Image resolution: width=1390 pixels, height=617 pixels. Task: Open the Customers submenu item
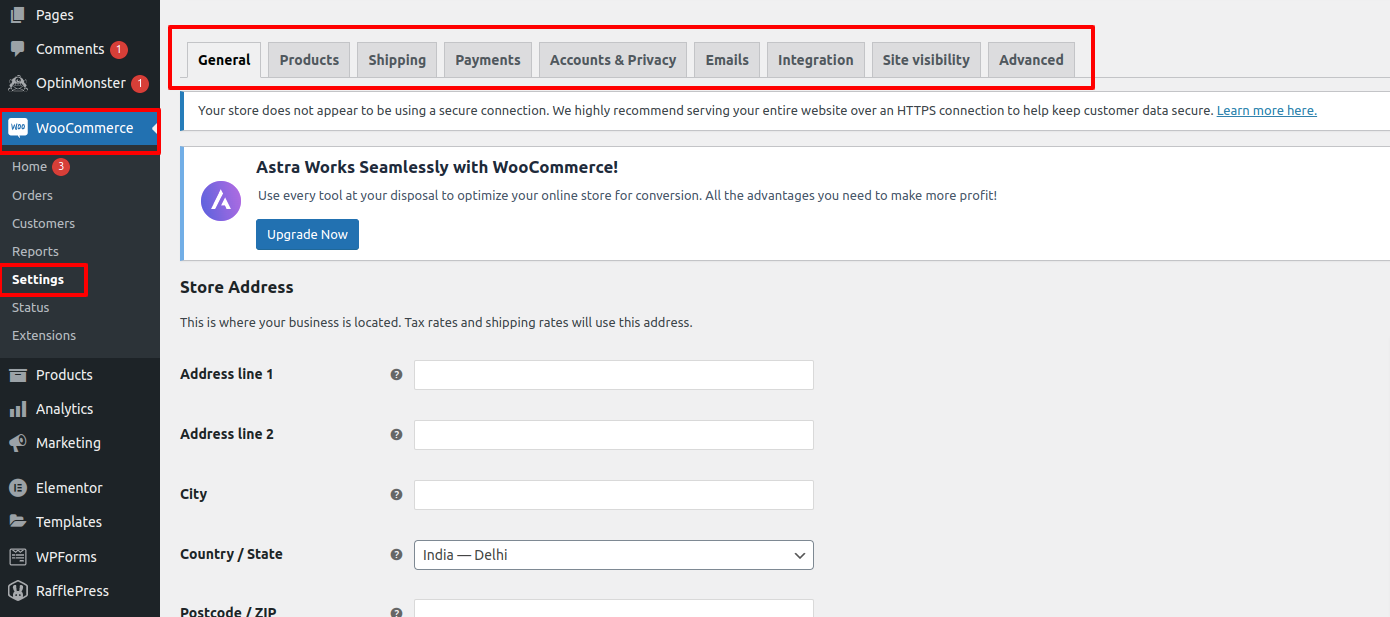pos(43,223)
